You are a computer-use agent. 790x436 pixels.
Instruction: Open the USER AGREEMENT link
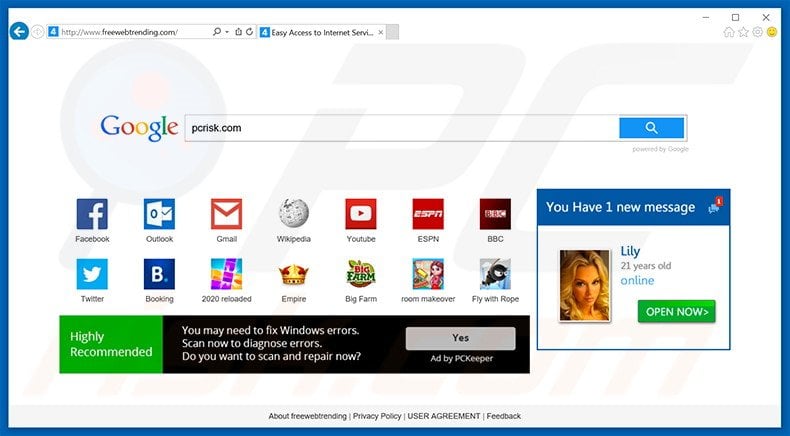click(x=444, y=416)
